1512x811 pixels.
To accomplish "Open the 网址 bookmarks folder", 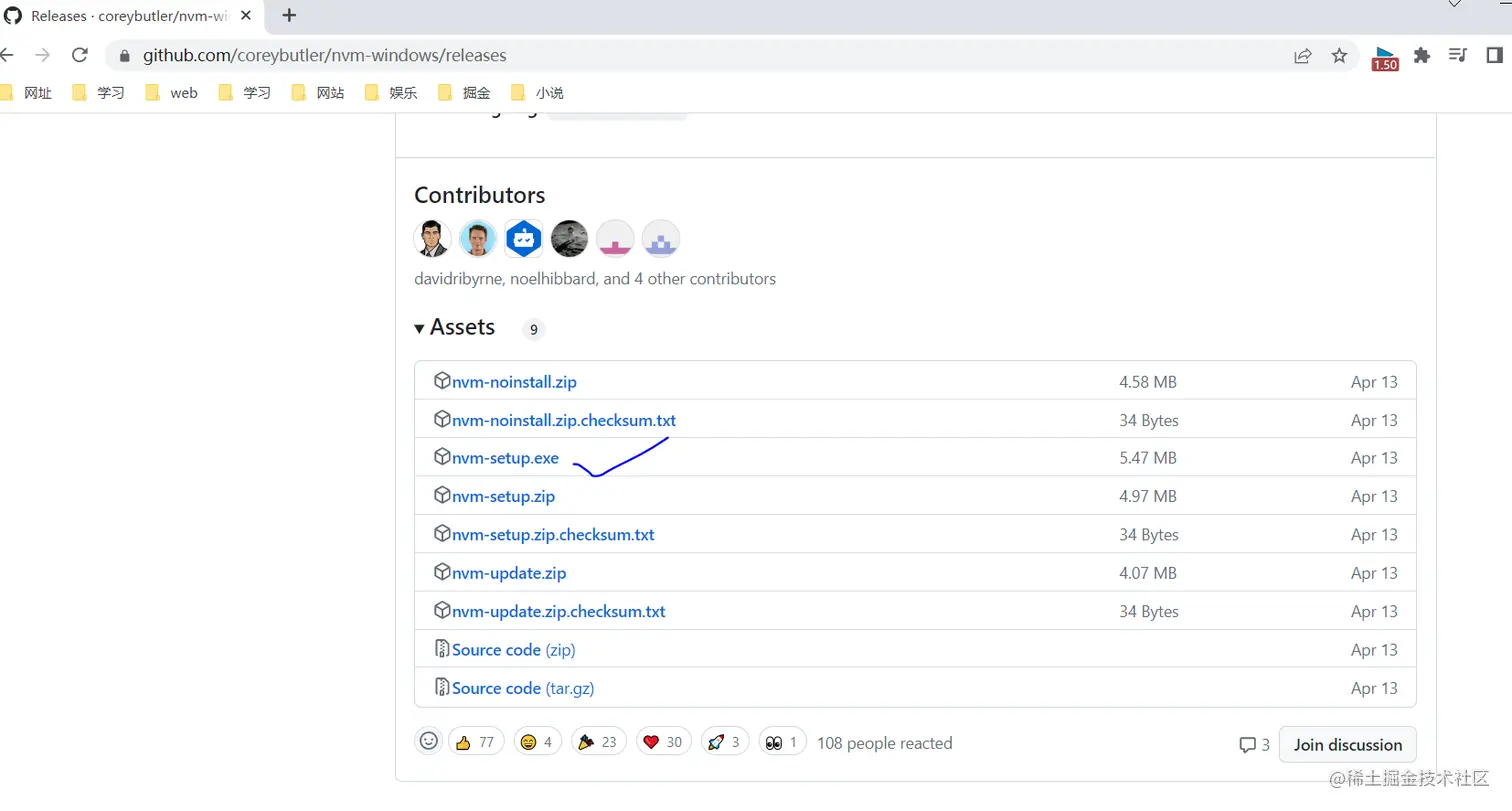I will tap(26, 93).
